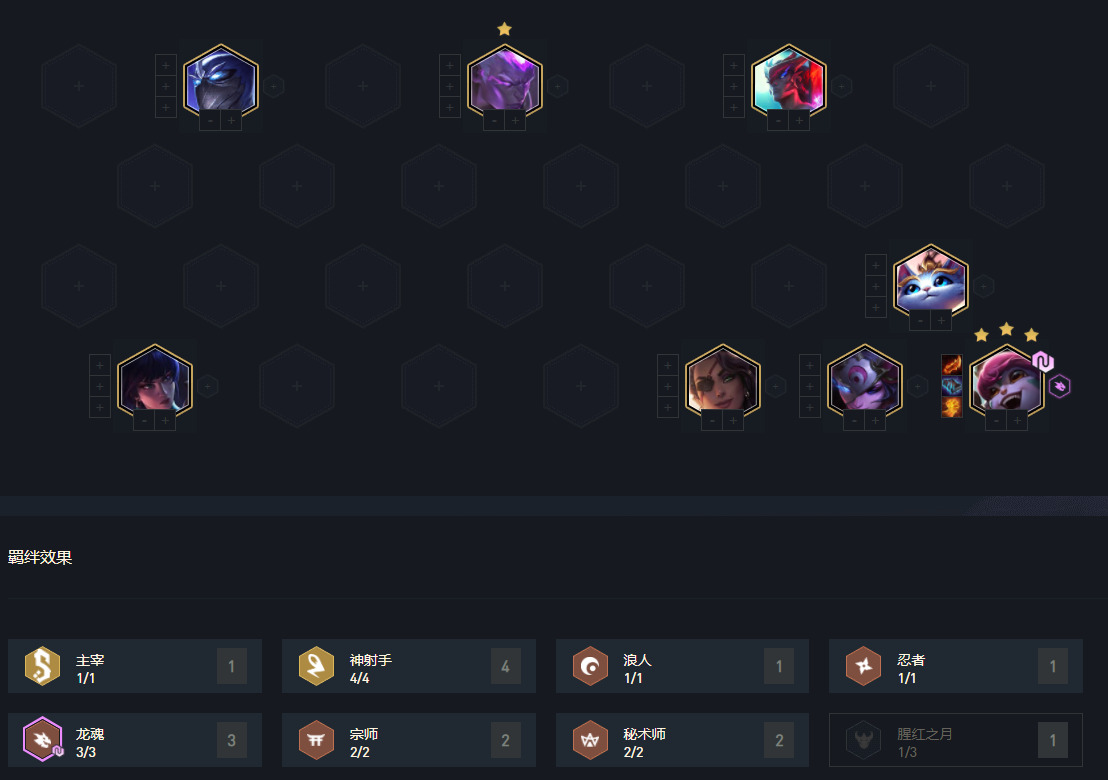Select the white cat champion Yuumi
The width and height of the screenshot is (1108, 780).
tap(931, 280)
